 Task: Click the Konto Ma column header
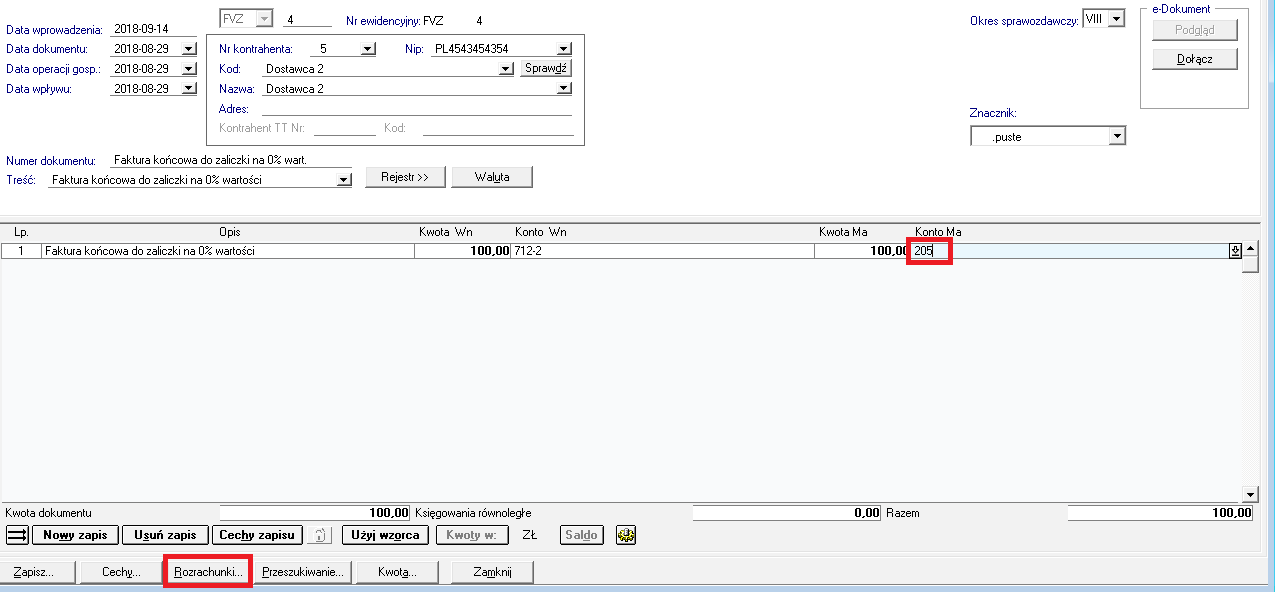point(938,232)
